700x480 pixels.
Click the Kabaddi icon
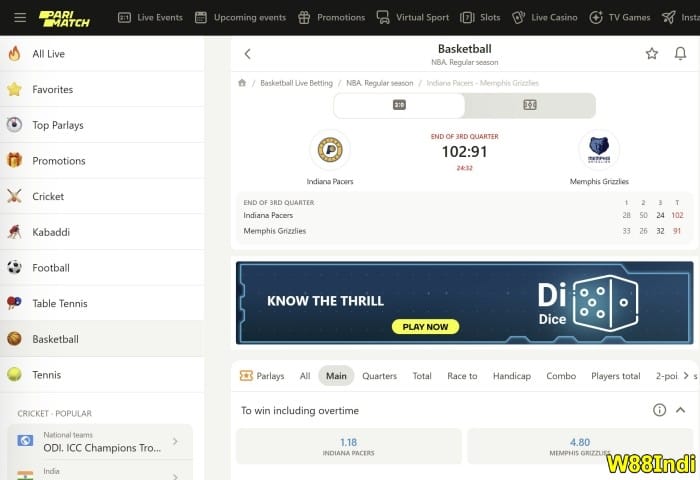click(14, 231)
